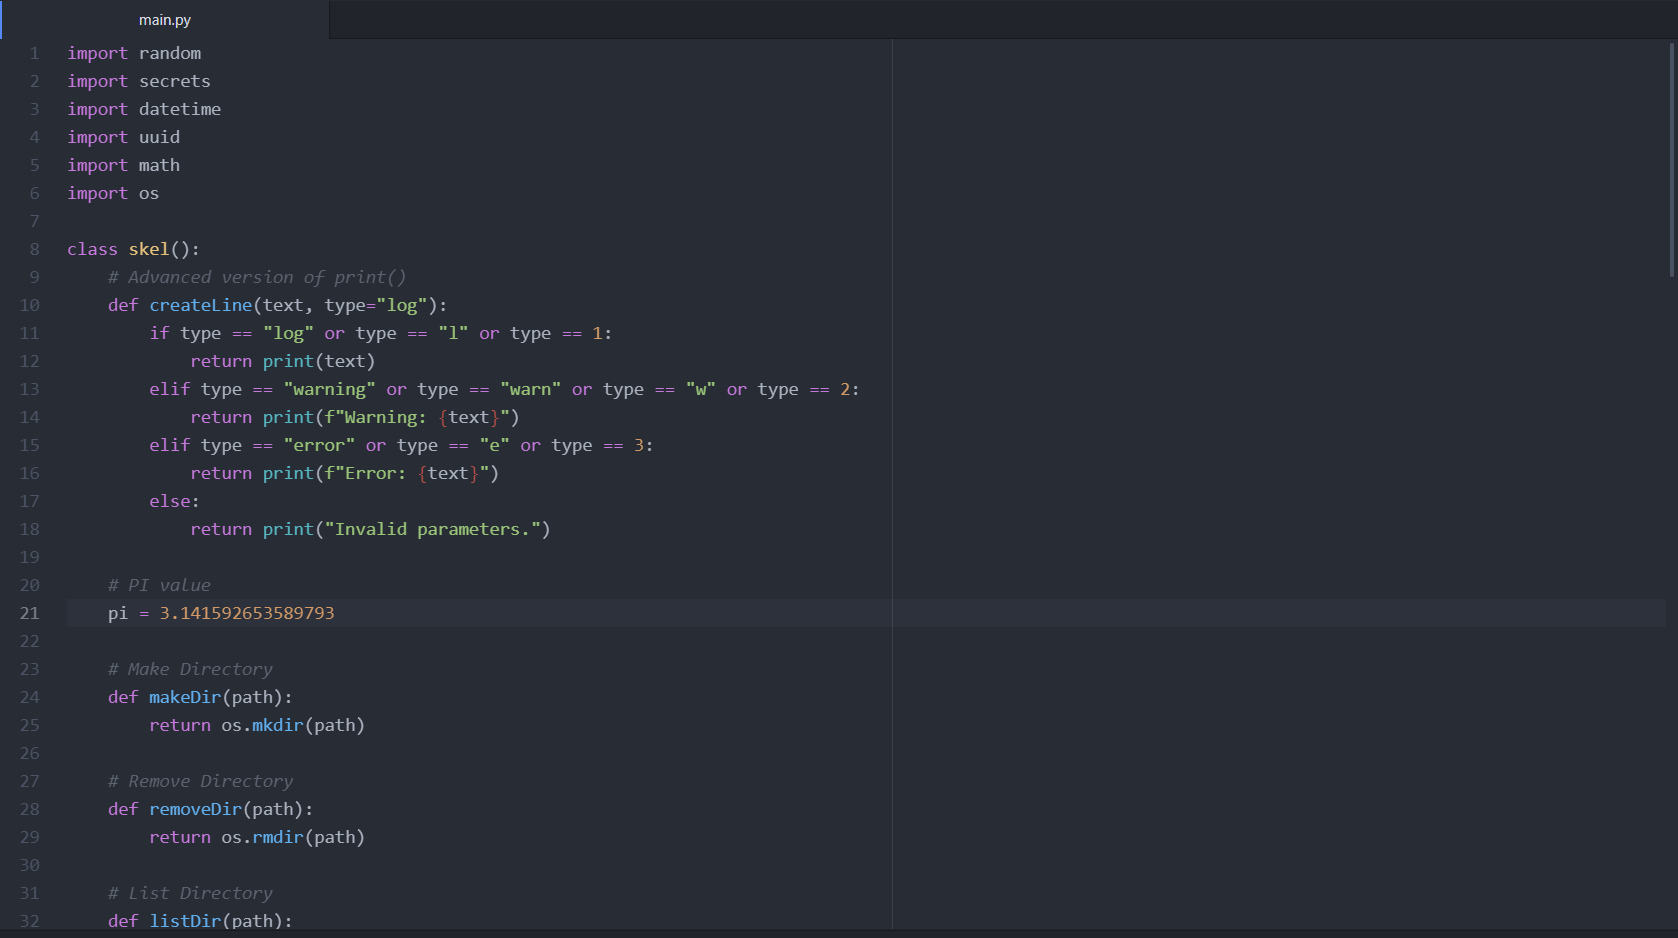The image size is (1678, 938).
Task: Select the import random statement
Action: coord(134,53)
